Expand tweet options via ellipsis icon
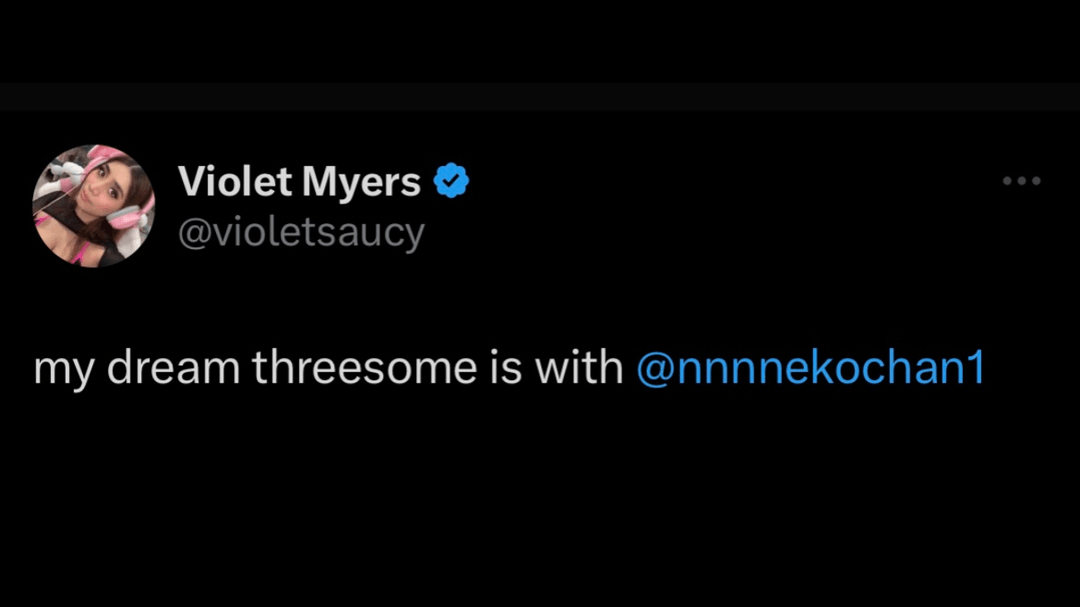This screenshot has width=1080, height=607. [x=1022, y=181]
